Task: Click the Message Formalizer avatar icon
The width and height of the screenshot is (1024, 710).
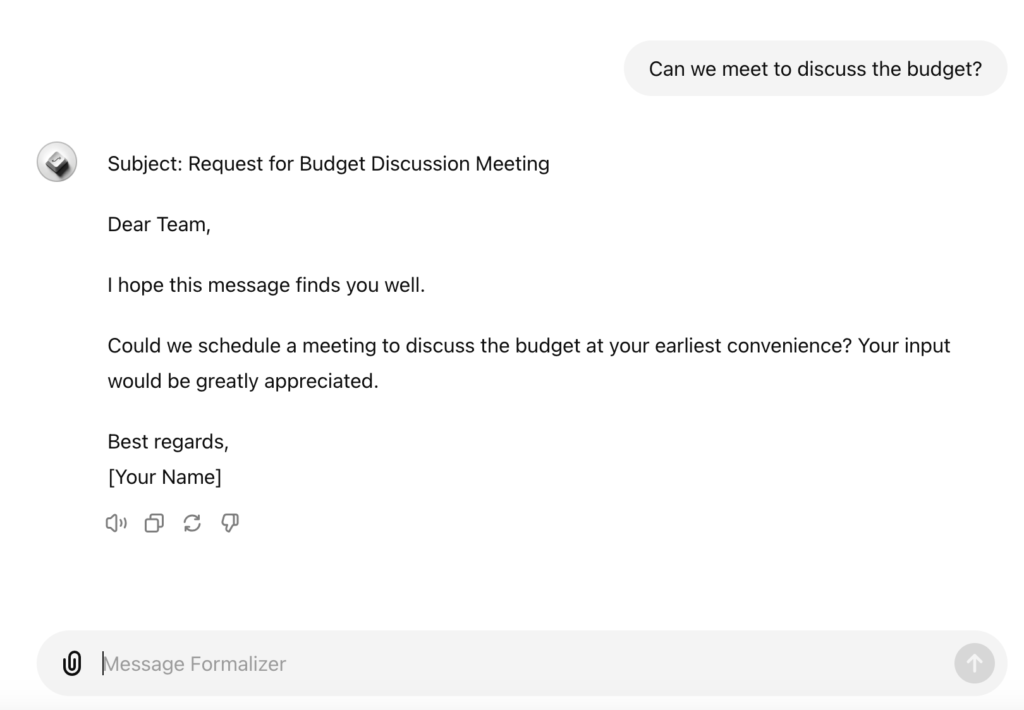Action: point(57,162)
